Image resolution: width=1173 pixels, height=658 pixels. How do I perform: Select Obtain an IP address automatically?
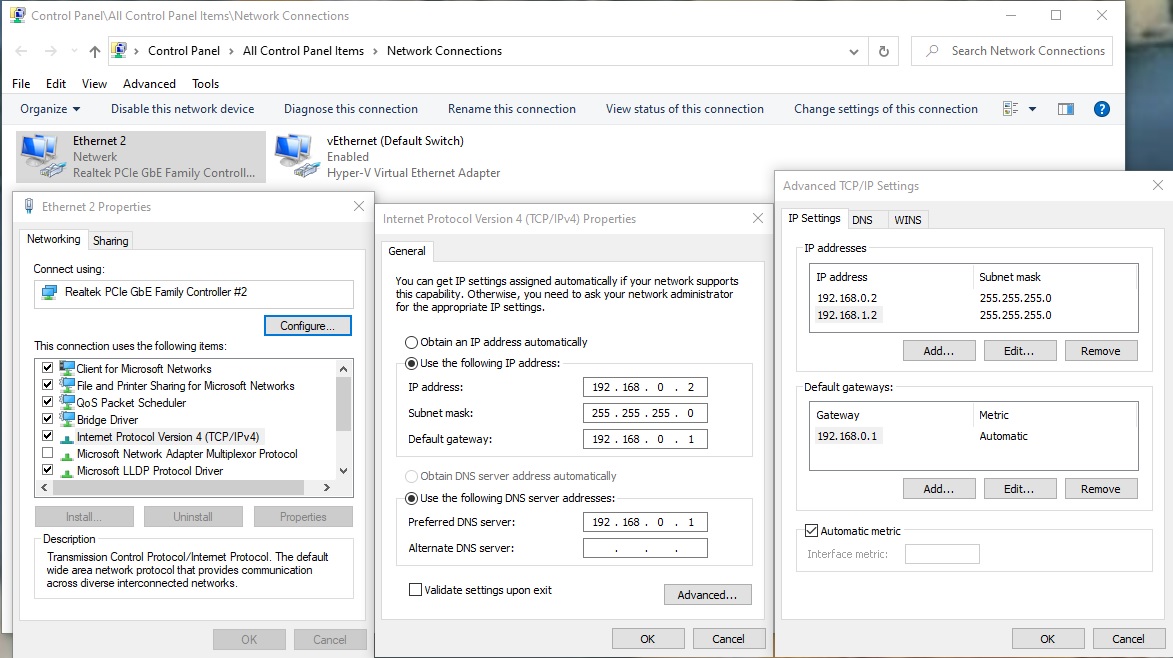point(411,342)
